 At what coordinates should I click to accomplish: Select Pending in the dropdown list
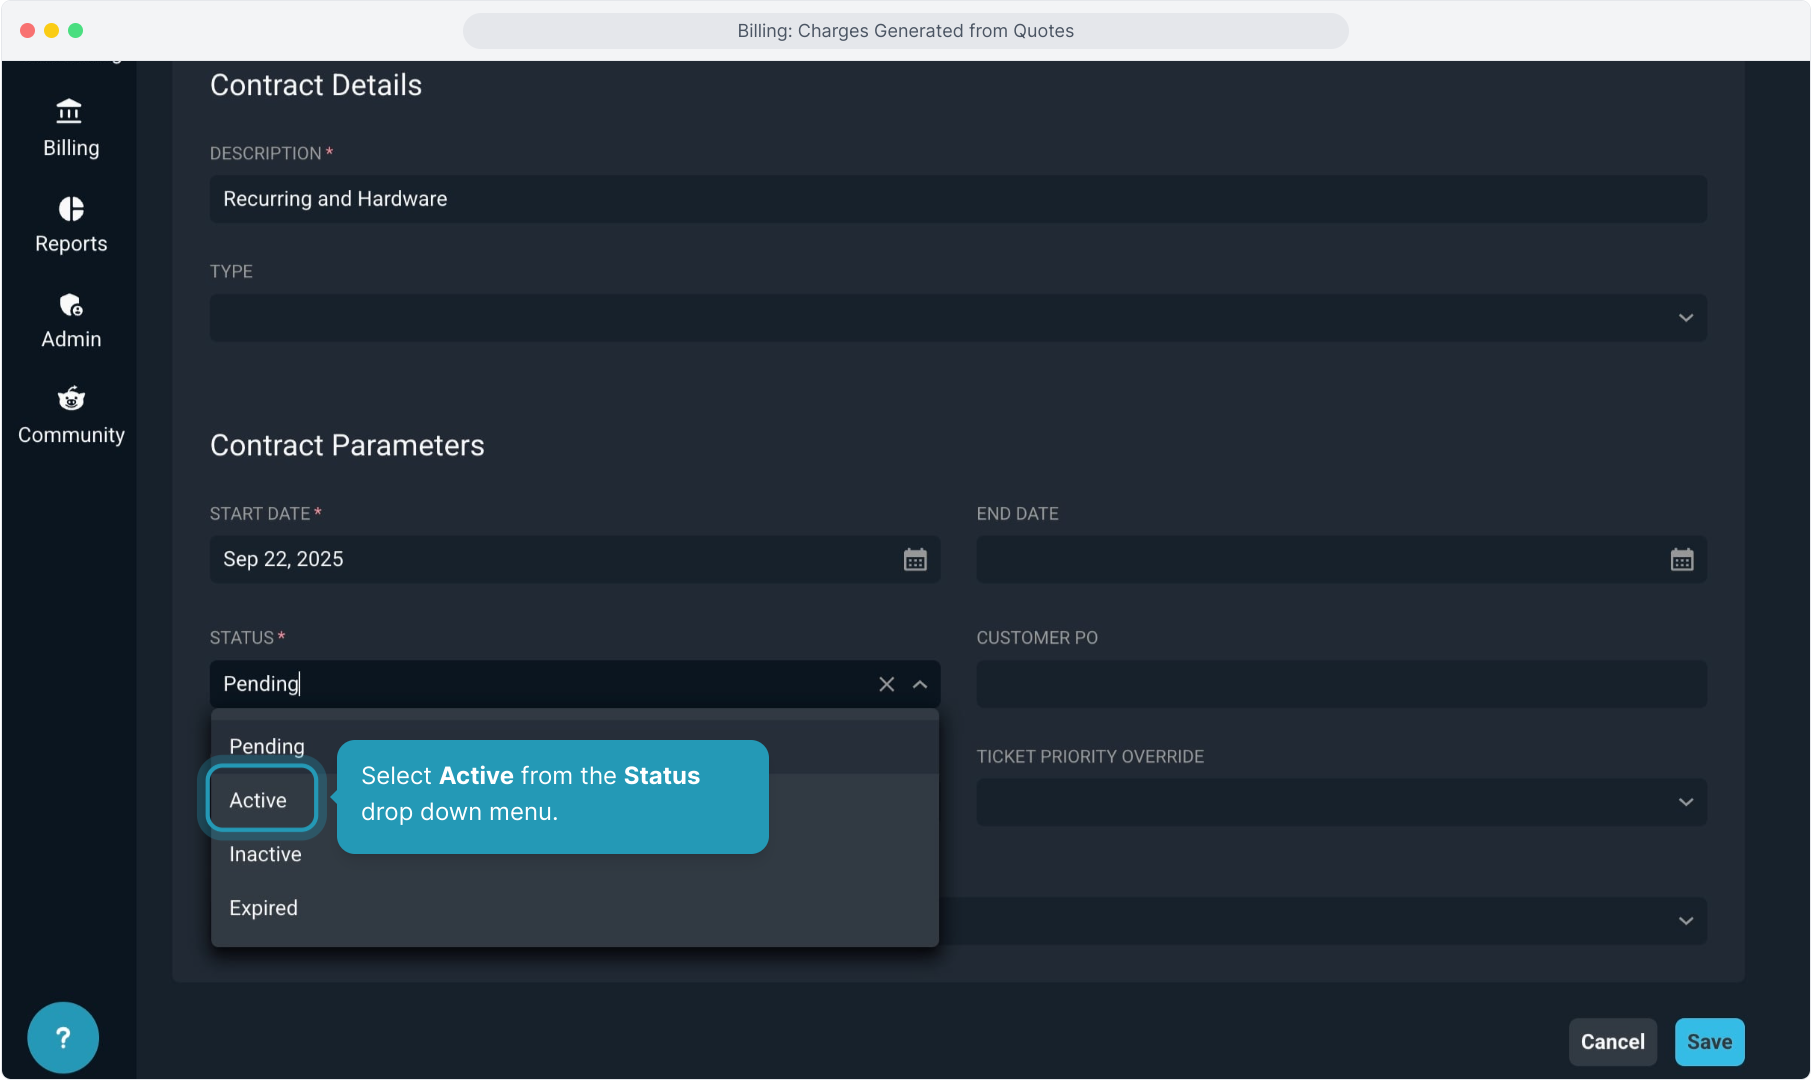click(x=267, y=747)
